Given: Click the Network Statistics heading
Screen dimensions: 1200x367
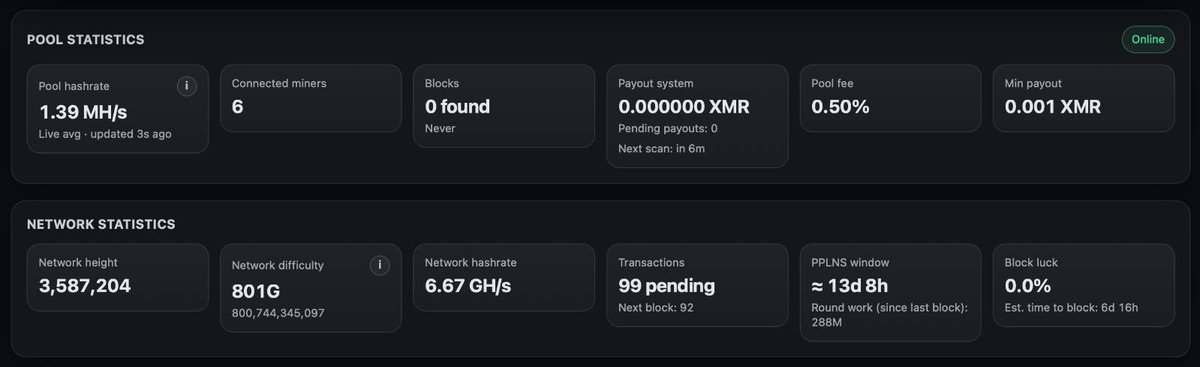Looking at the screenshot, I should [x=101, y=224].
